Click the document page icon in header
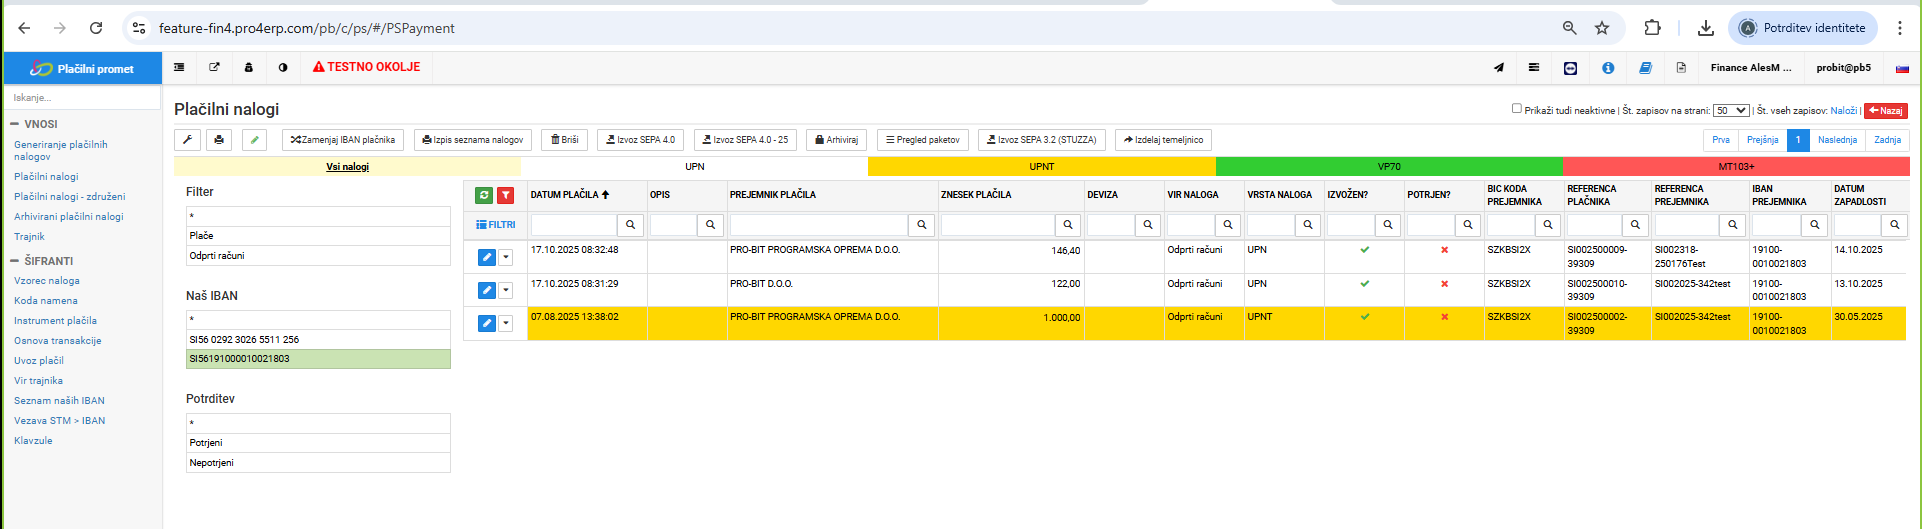 pos(1681,68)
